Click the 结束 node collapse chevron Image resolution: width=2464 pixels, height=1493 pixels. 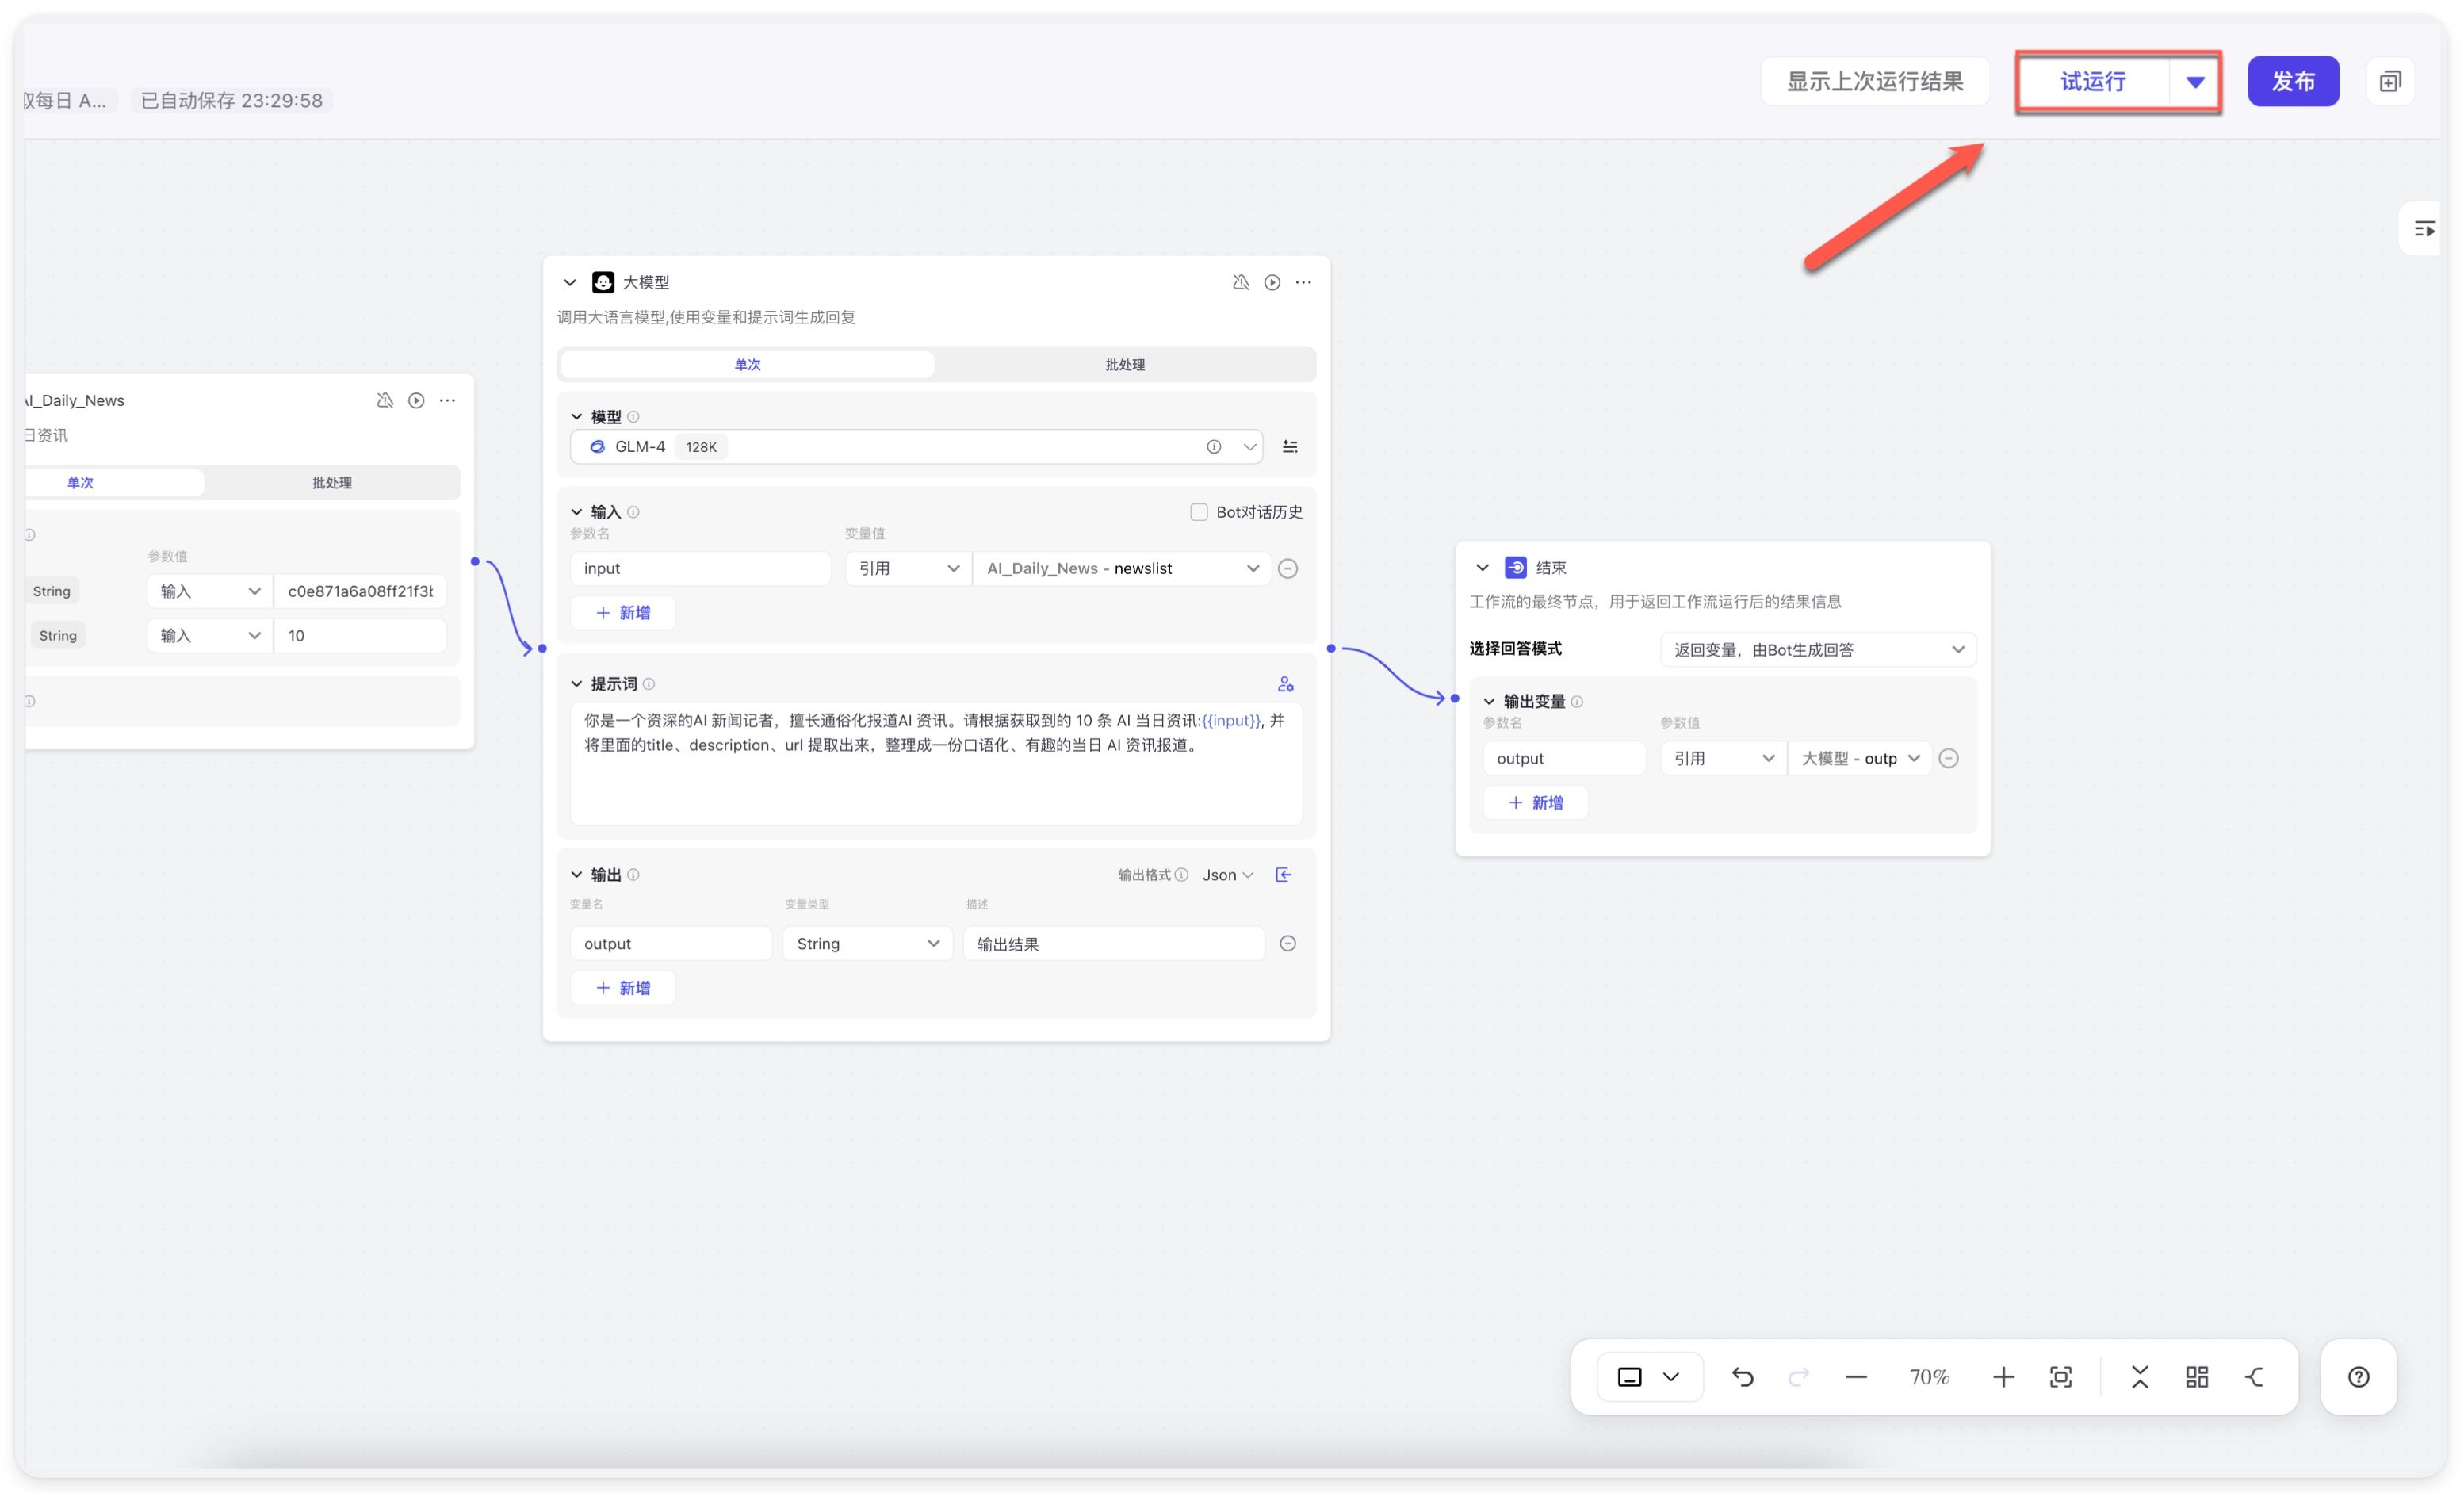pyautogui.click(x=1480, y=565)
